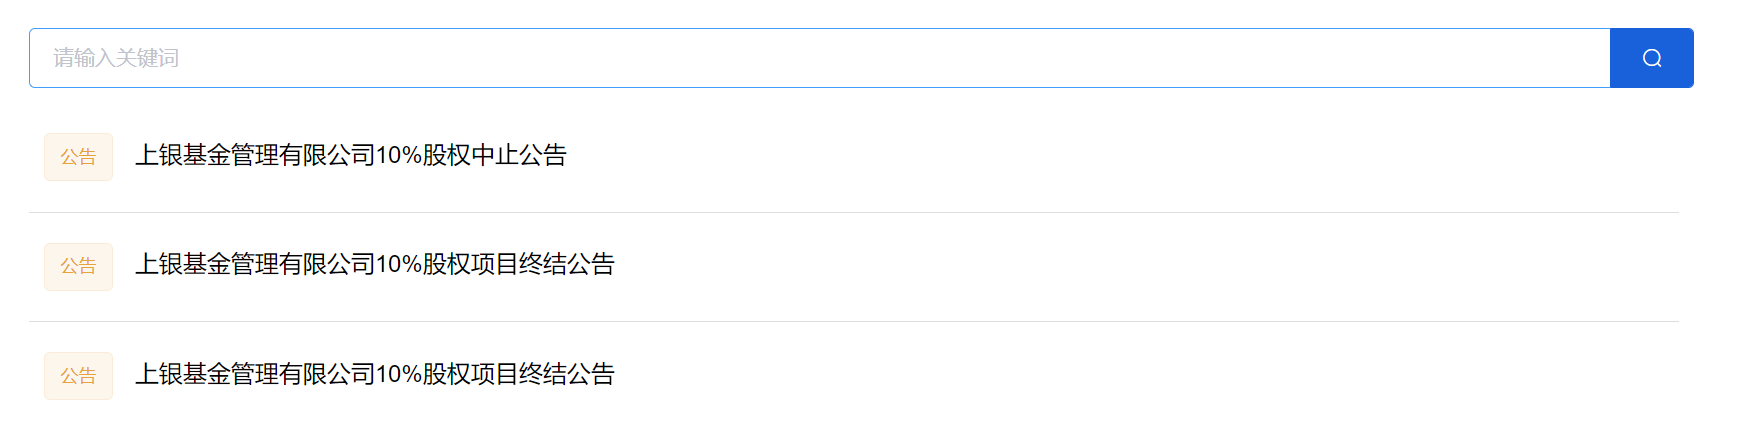Click the 公告 tag in the second row
1743x431 pixels.
tap(78, 266)
